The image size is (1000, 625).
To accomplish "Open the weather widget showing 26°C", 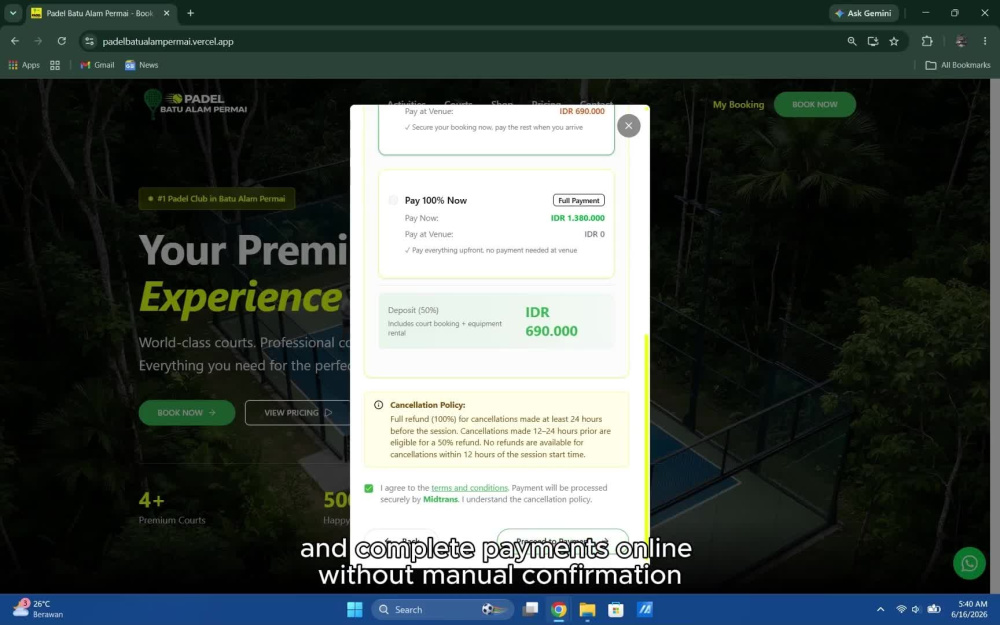I will point(38,609).
